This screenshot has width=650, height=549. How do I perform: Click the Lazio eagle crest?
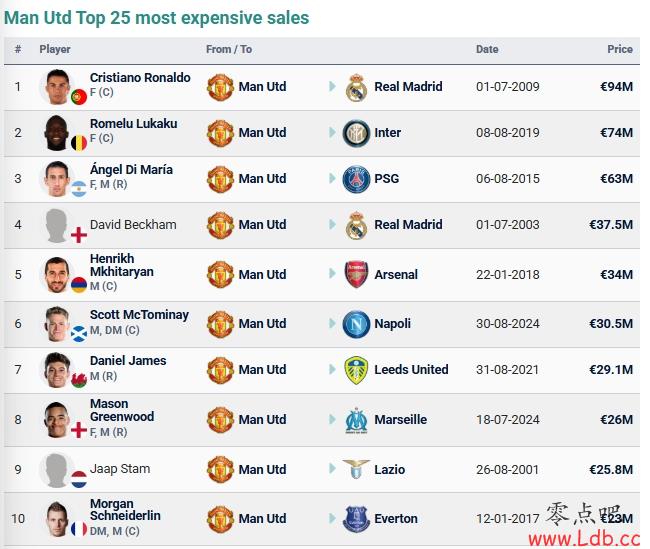pos(356,469)
